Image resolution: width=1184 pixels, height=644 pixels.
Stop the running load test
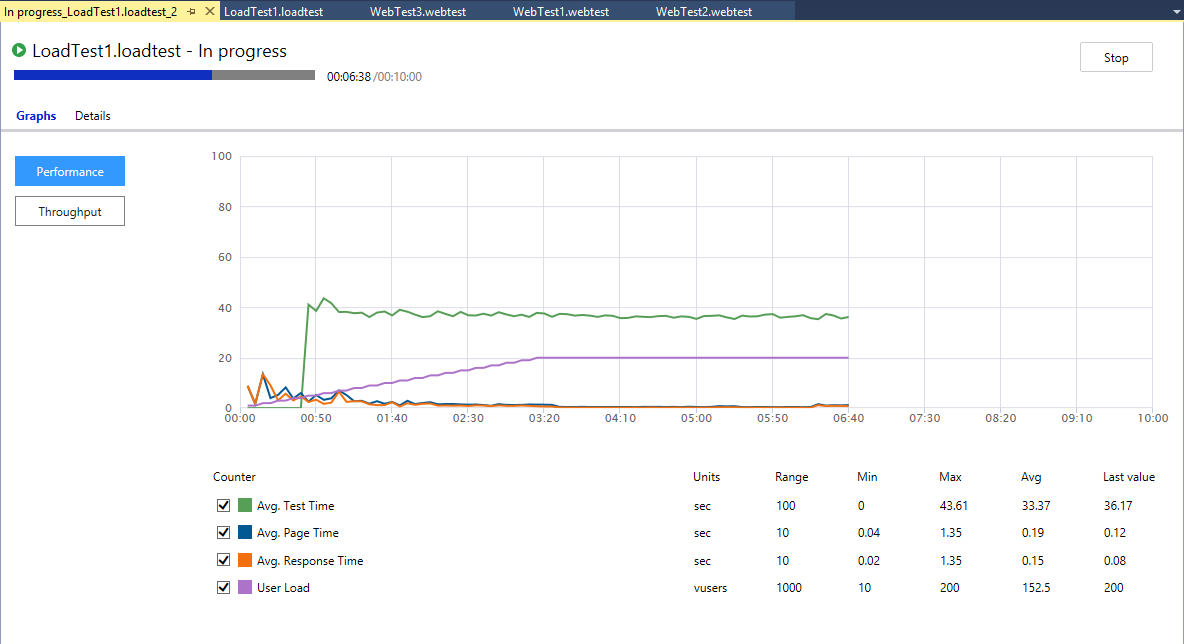pos(1116,58)
